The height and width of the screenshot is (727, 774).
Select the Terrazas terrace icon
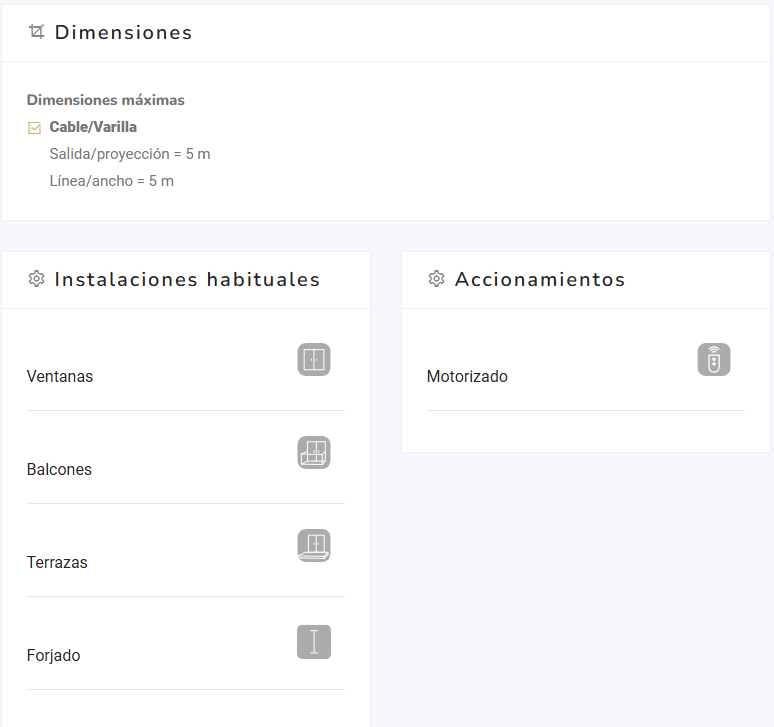314,546
